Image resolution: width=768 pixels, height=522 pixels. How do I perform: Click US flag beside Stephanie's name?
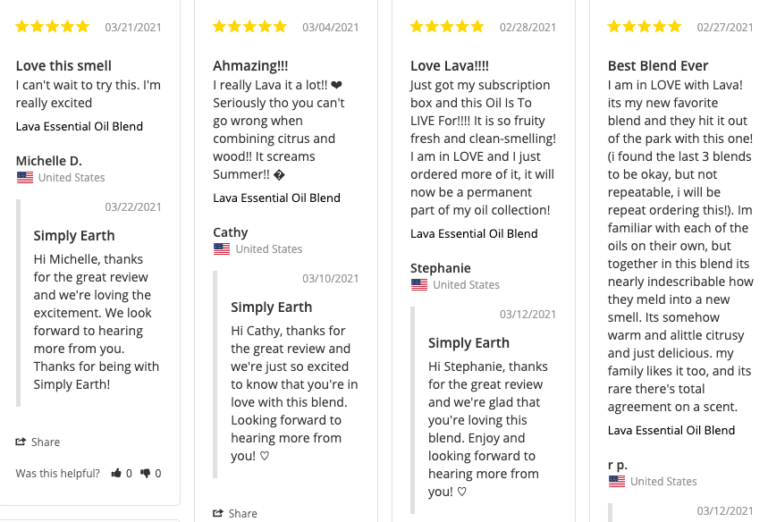pyautogui.click(x=419, y=285)
